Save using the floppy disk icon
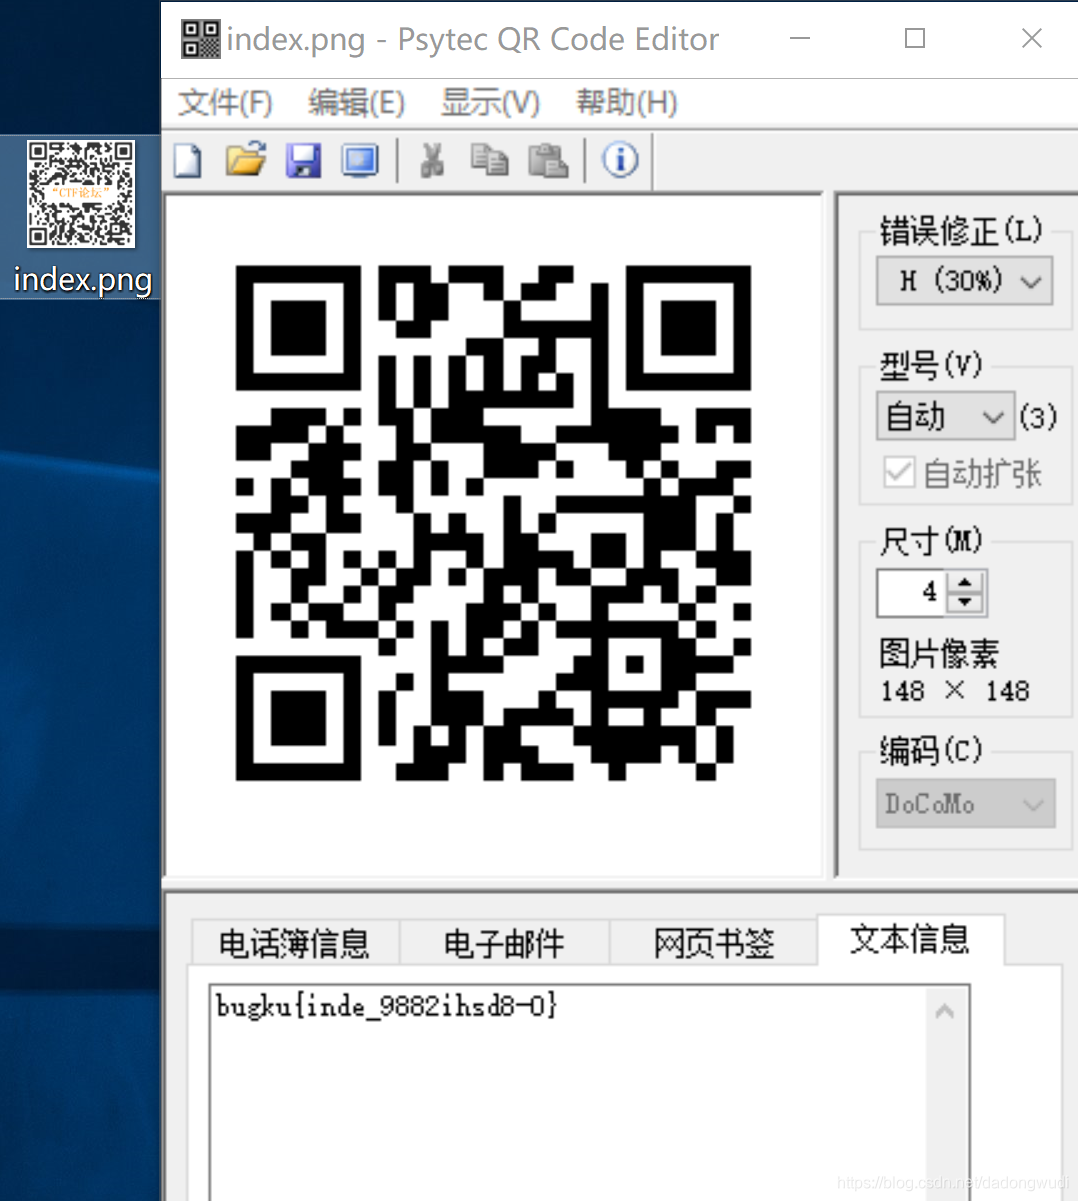 point(303,160)
